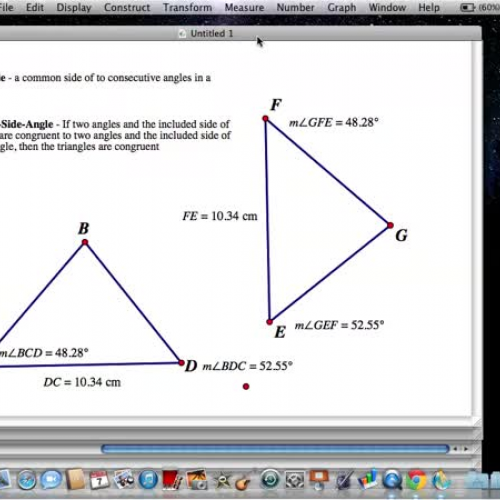Launch Numbers chart icon in dock

click(368, 480)
